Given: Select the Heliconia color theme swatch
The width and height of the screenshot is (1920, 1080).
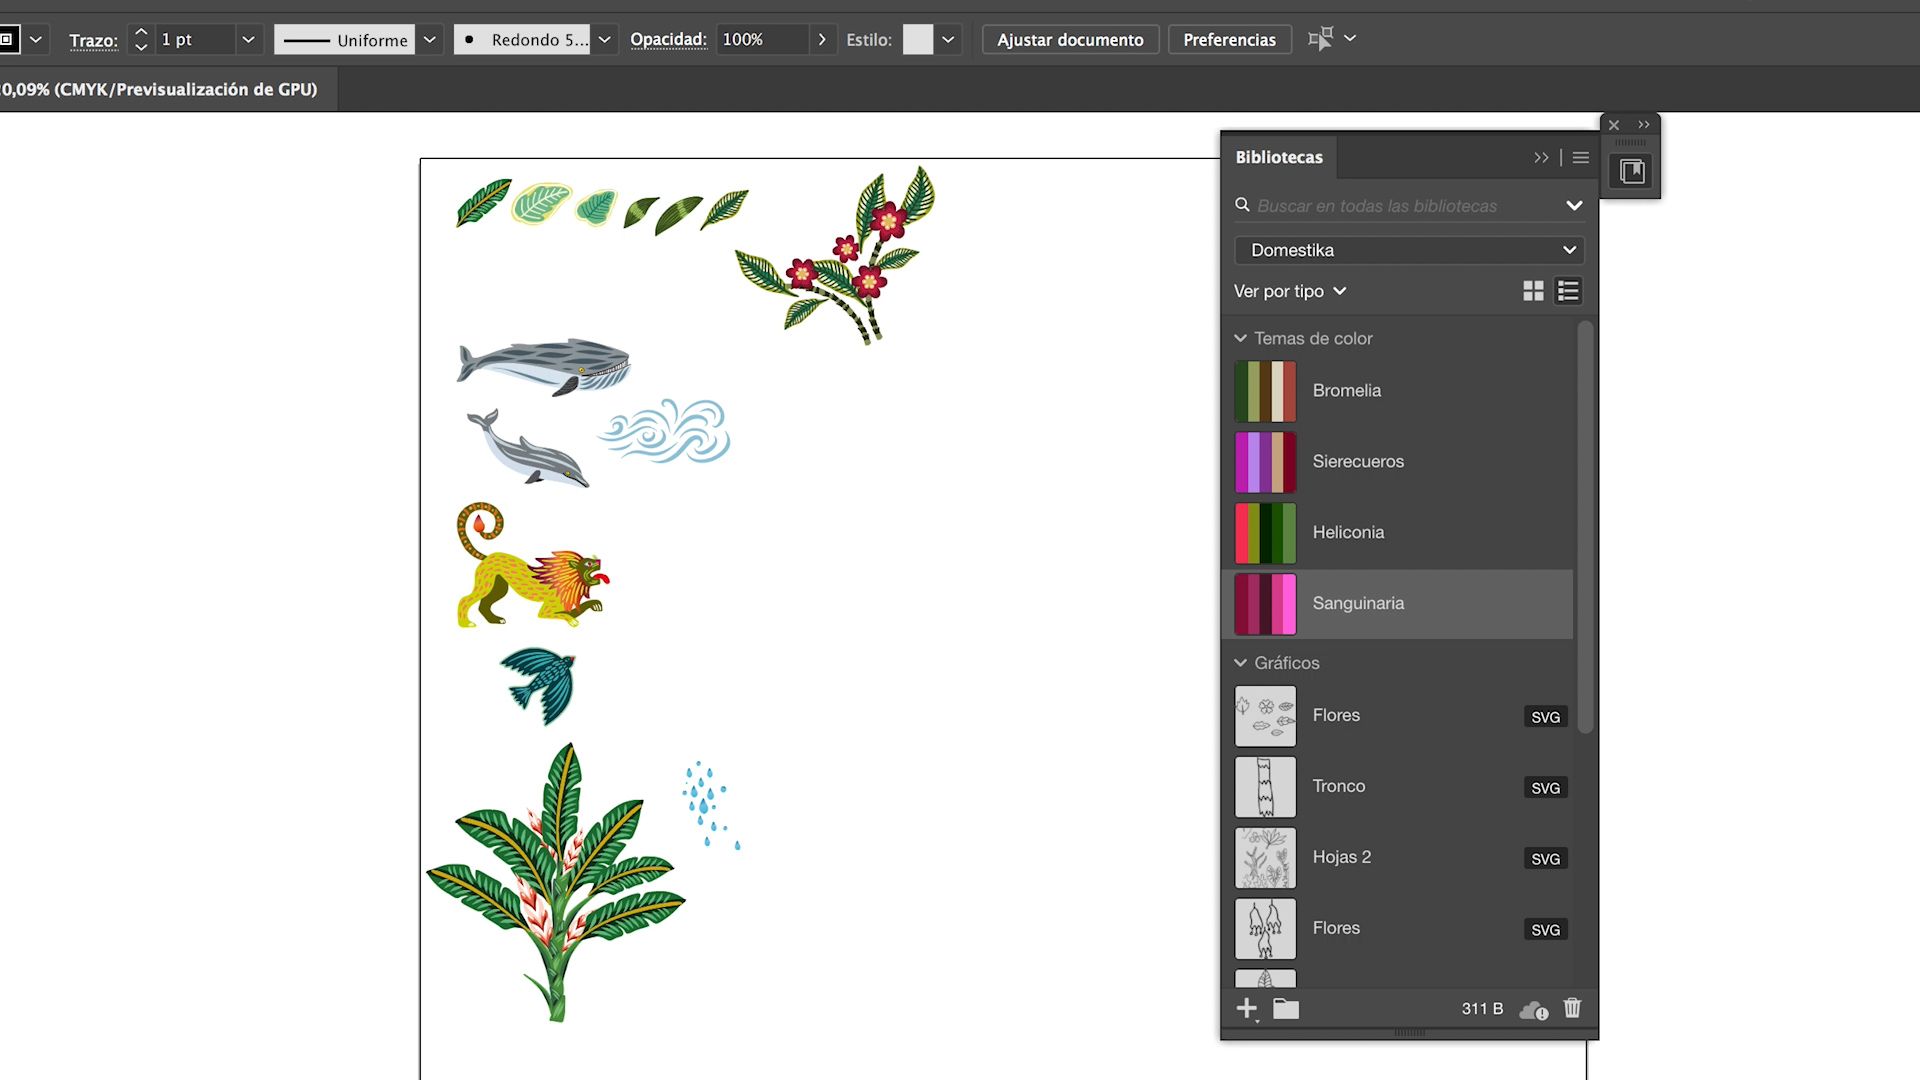Looking at the screenshot, I should (x=1265, y=533).
